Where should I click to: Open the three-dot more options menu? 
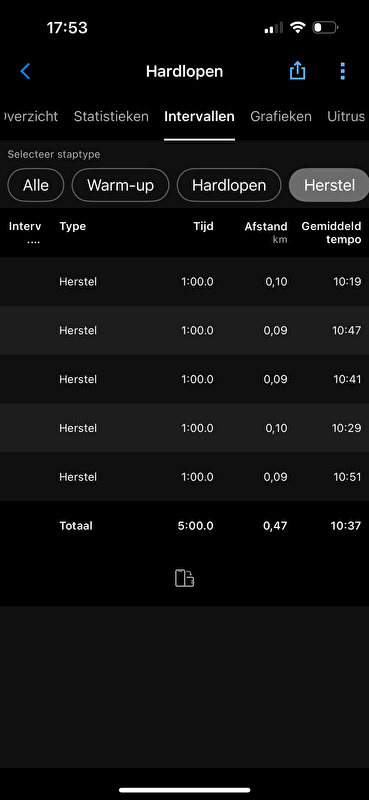pos(342,71)
